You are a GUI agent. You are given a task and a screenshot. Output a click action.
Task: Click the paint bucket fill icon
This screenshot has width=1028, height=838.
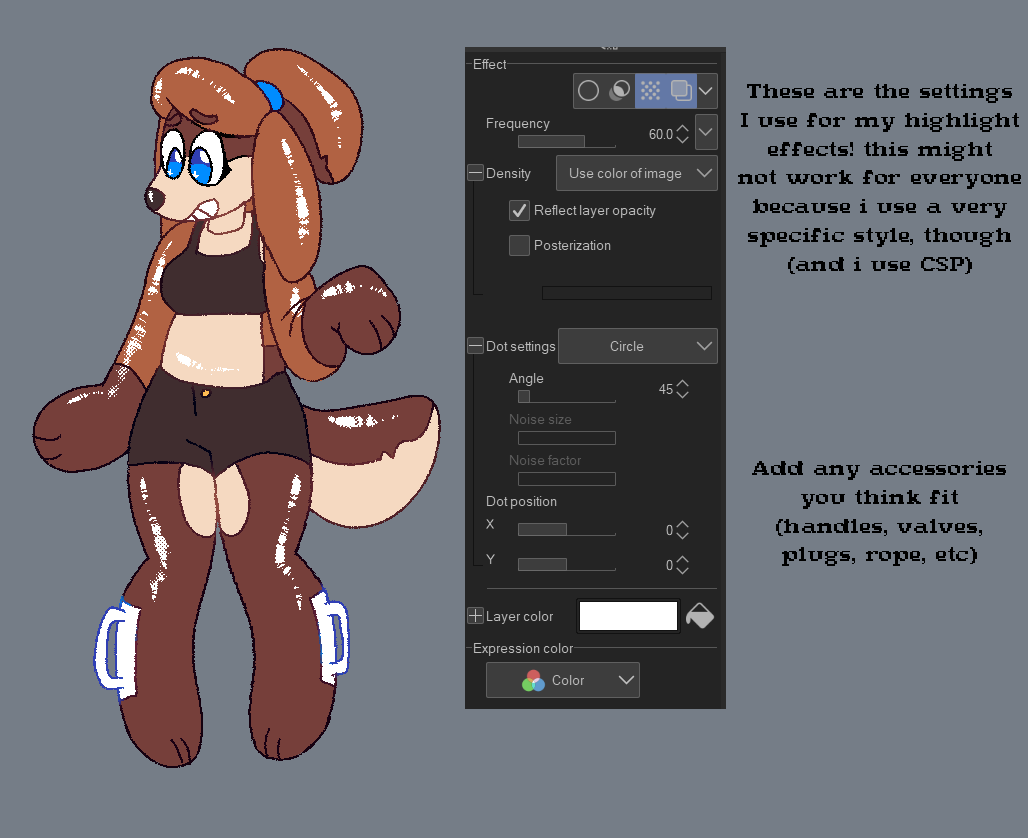[700, 616]
